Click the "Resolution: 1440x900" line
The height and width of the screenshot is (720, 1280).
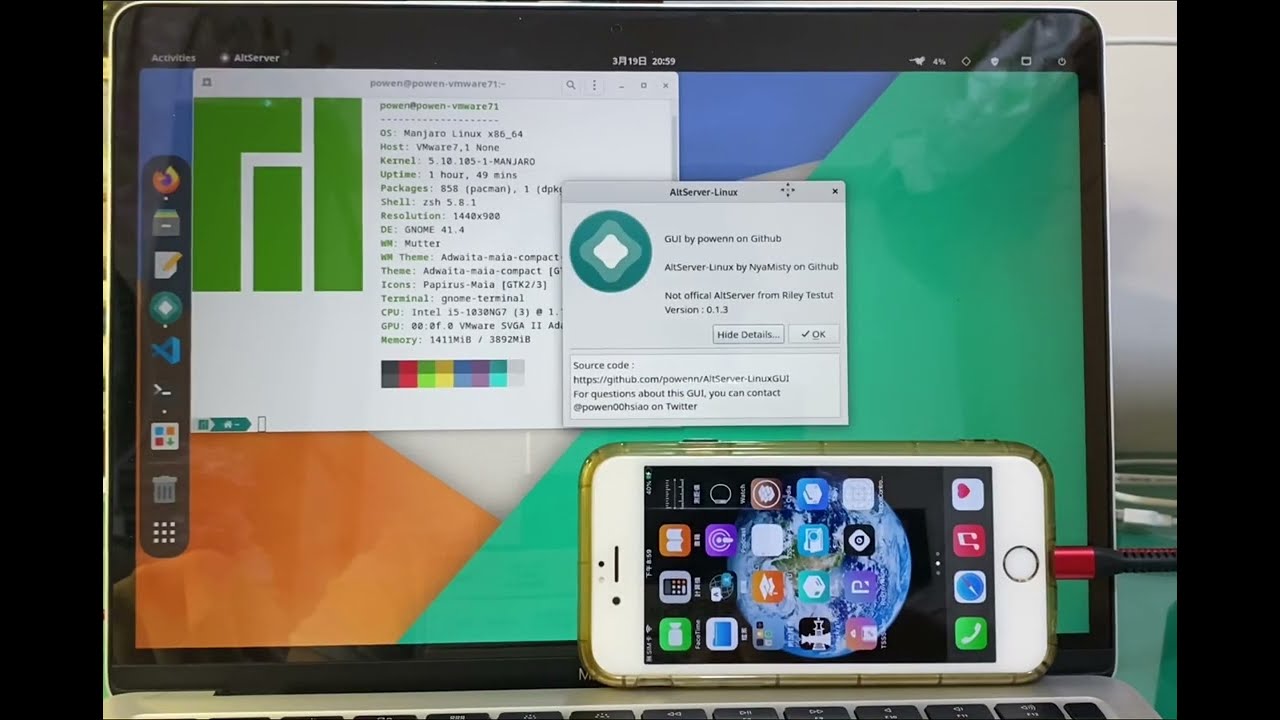point(440,216)
